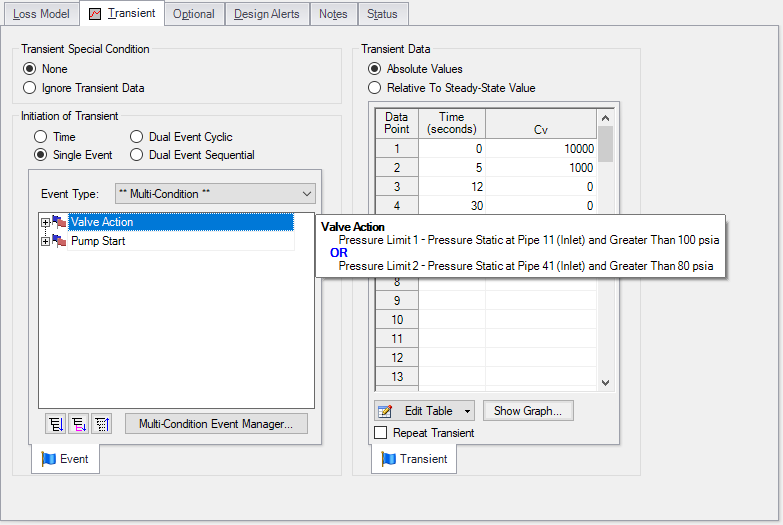Click the Edit Table pencil icon
Viewport: 783px width, 525px height.
click(x=385, y=411)
